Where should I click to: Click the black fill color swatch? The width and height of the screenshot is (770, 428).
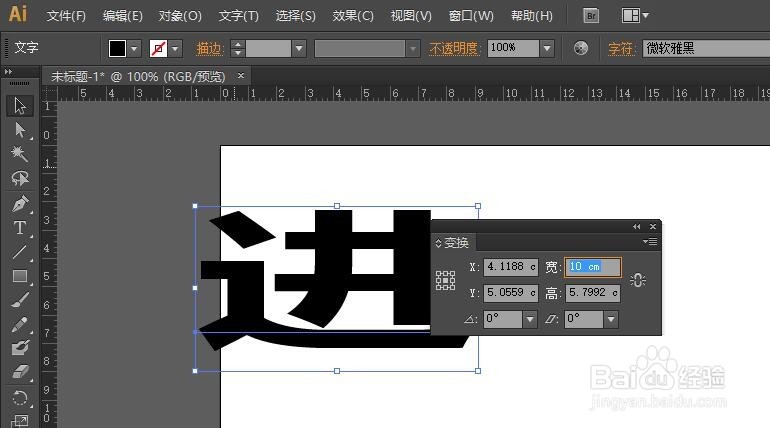[x=117, y=49]
